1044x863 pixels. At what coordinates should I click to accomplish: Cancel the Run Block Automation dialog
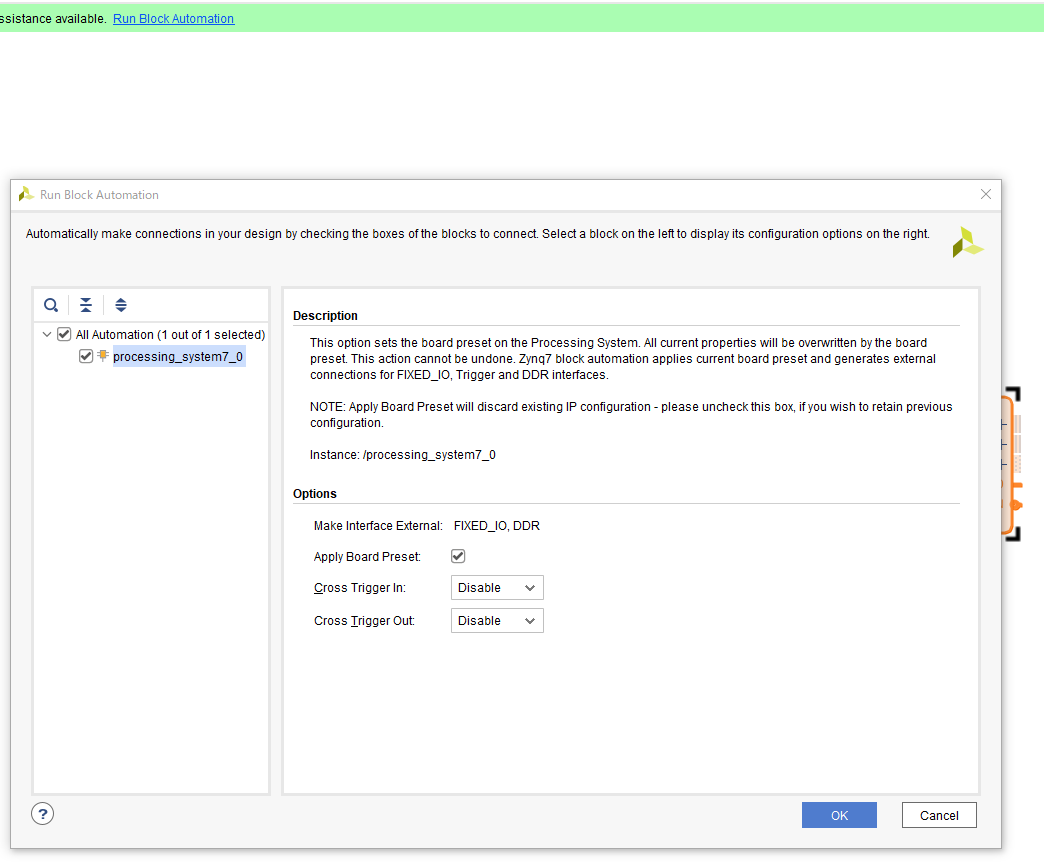(x=939, y=815)
